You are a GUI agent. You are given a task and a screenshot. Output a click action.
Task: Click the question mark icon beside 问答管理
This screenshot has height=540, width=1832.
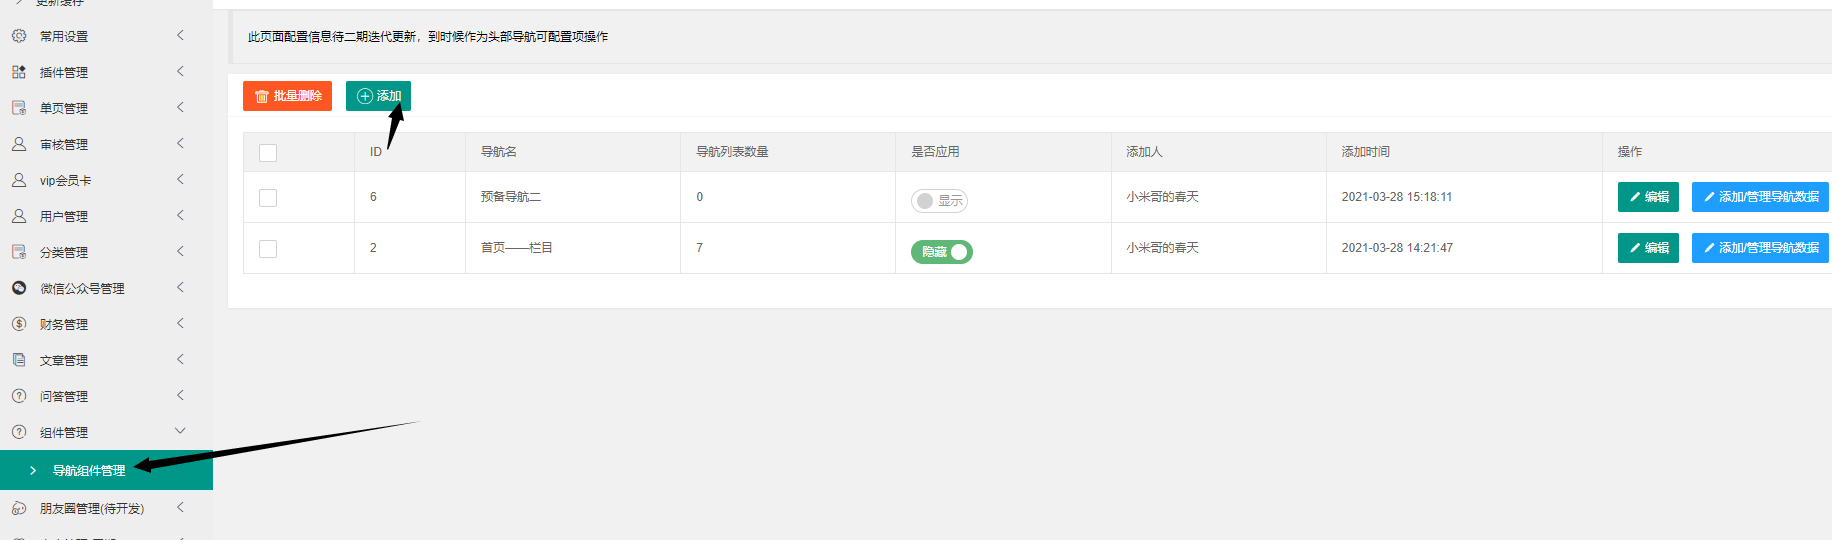pyautogui.click(x=19, y=396)
